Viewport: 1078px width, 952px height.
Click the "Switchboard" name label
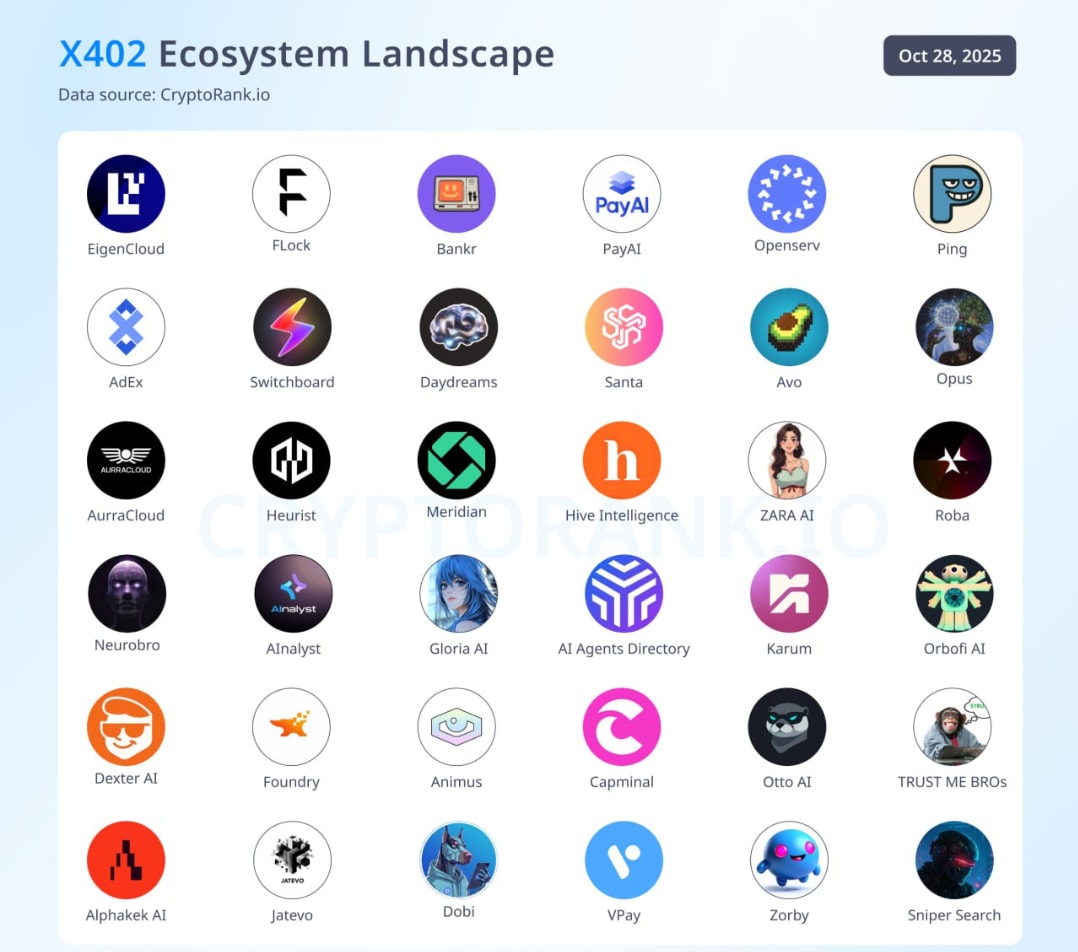click(292, 382)
